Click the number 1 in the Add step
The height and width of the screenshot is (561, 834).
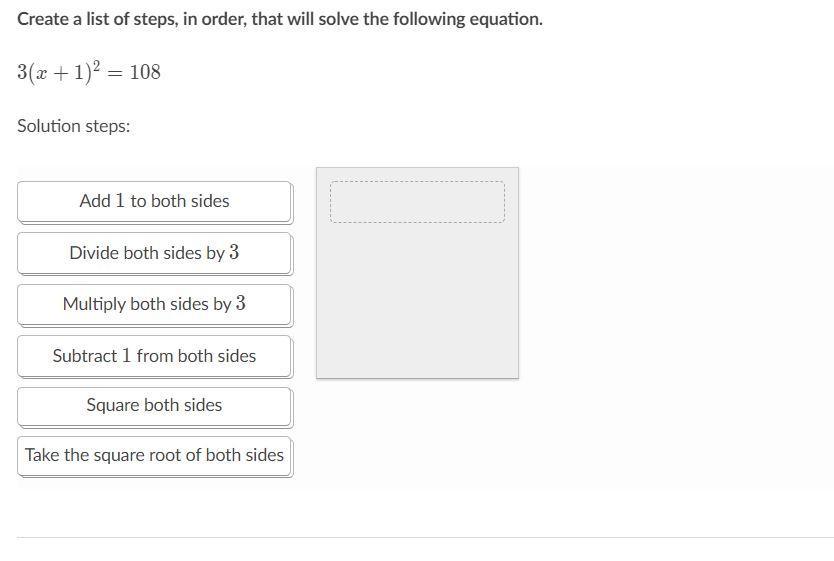pos(120,201)
